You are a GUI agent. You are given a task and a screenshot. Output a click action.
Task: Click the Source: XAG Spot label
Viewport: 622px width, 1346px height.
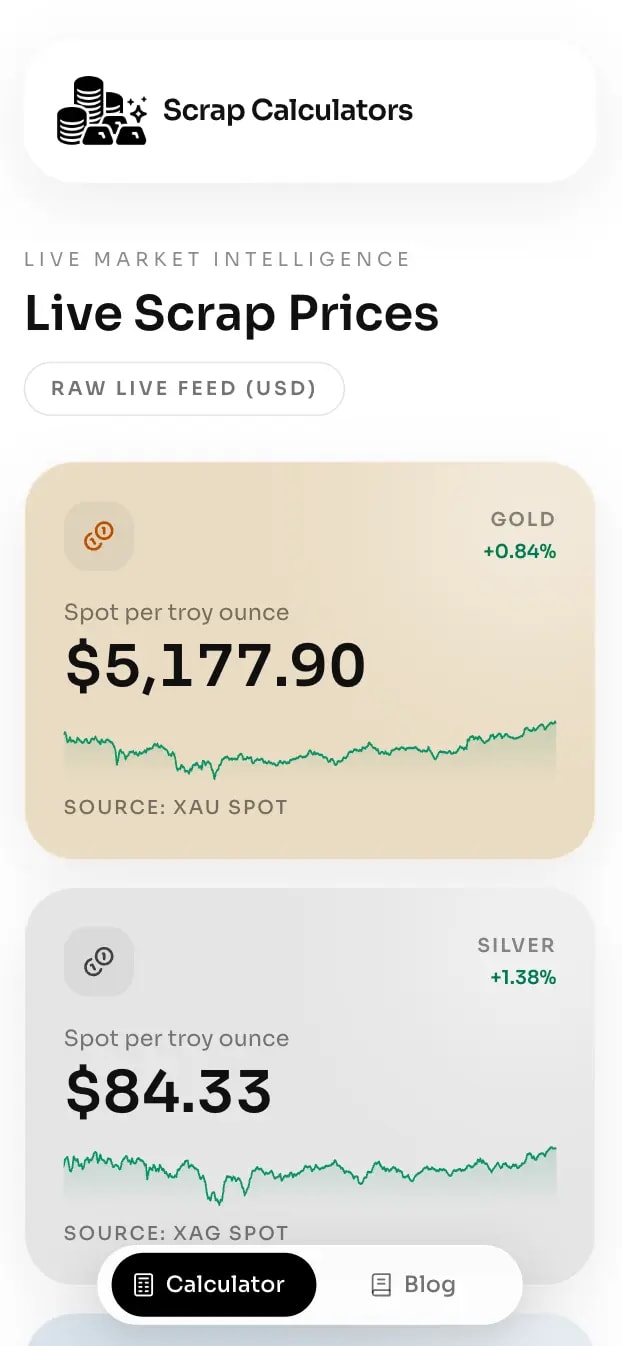point(176,1233)
